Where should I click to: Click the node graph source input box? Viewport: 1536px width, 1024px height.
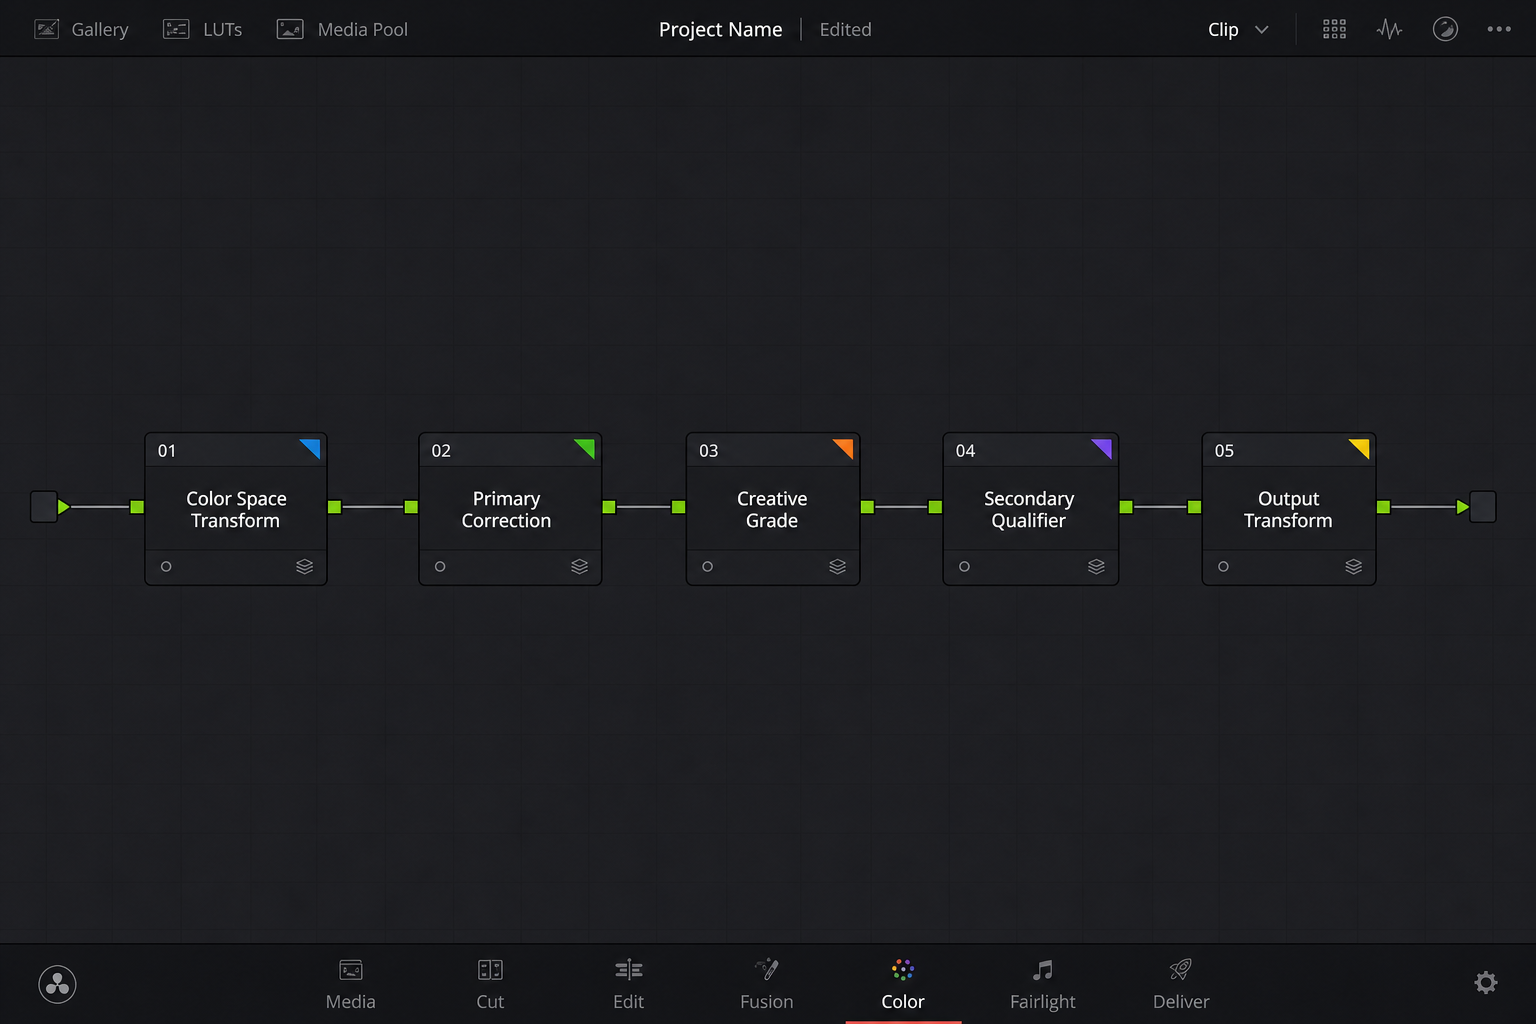(x=44, y=507)
